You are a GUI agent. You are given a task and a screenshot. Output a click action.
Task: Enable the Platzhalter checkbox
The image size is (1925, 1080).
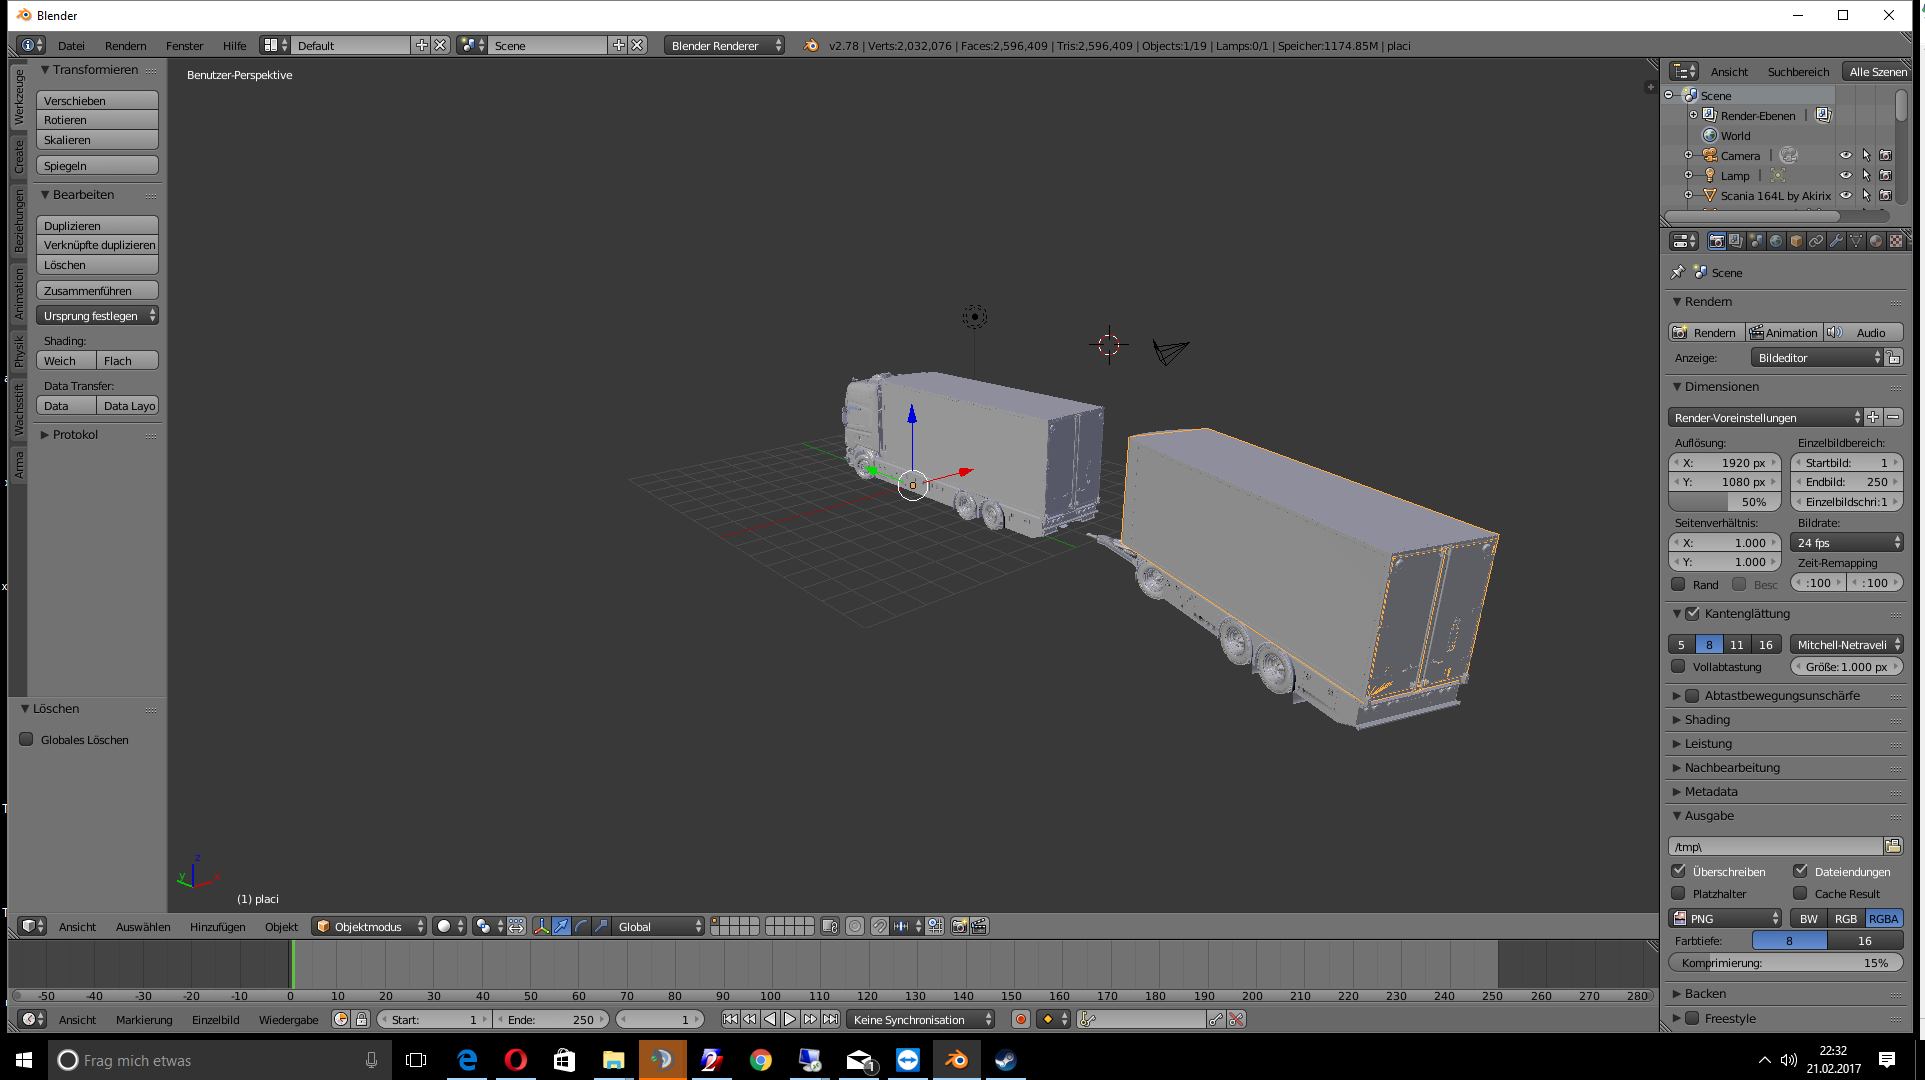pyautogui.click(x=1679, y=893)
